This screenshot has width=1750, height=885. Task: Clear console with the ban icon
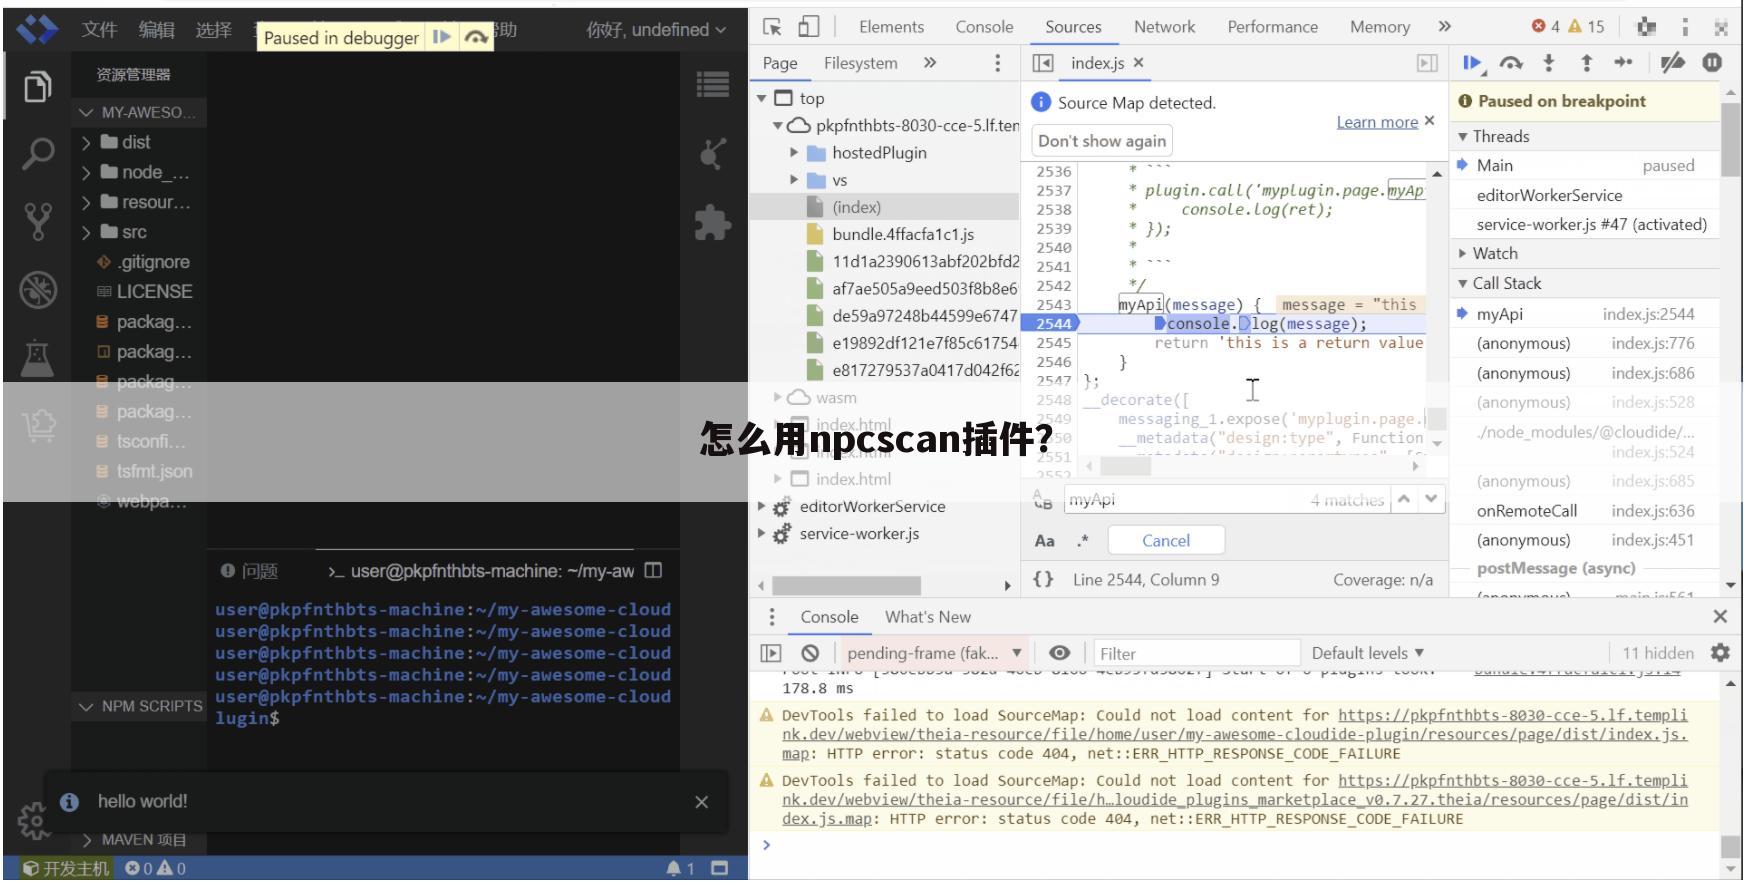[x=810, y=653]
